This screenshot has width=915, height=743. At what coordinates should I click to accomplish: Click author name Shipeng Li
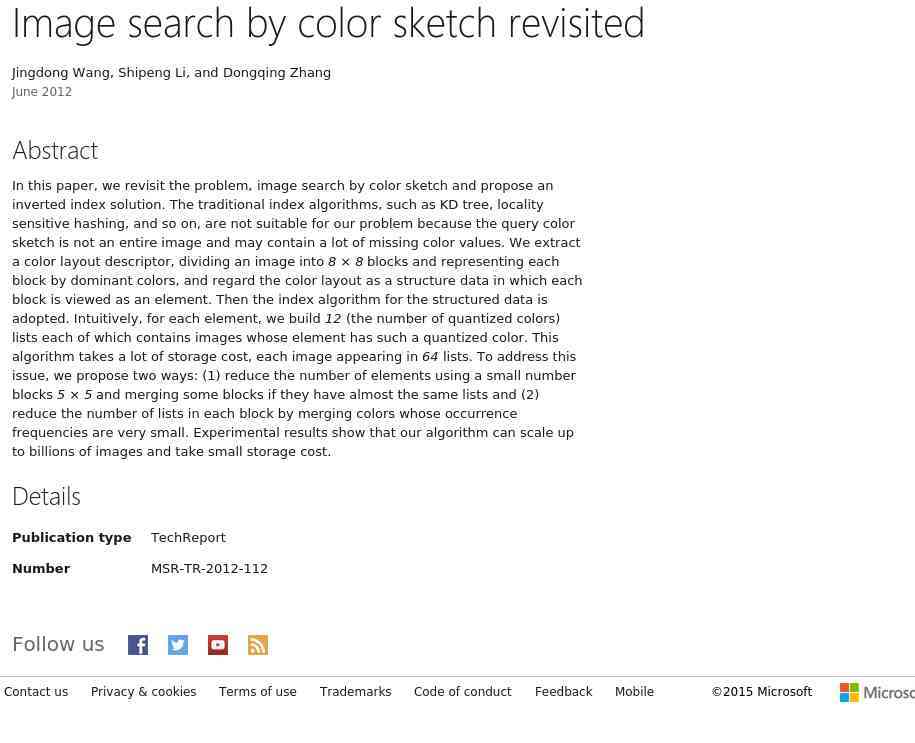point(153,73)
